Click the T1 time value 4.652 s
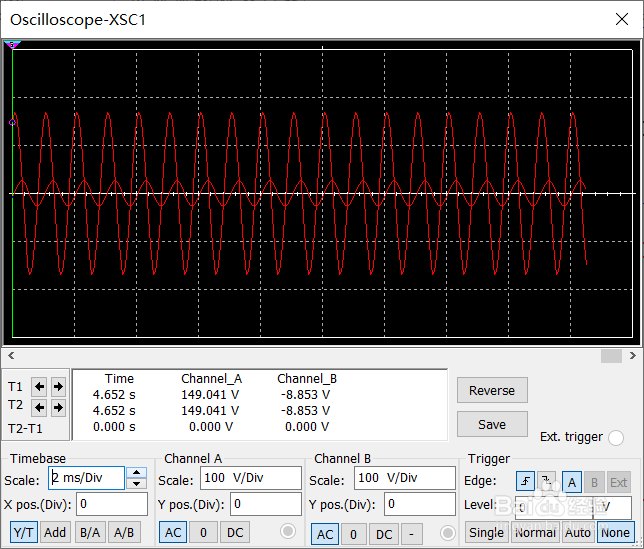 click(x=114, y=395)
